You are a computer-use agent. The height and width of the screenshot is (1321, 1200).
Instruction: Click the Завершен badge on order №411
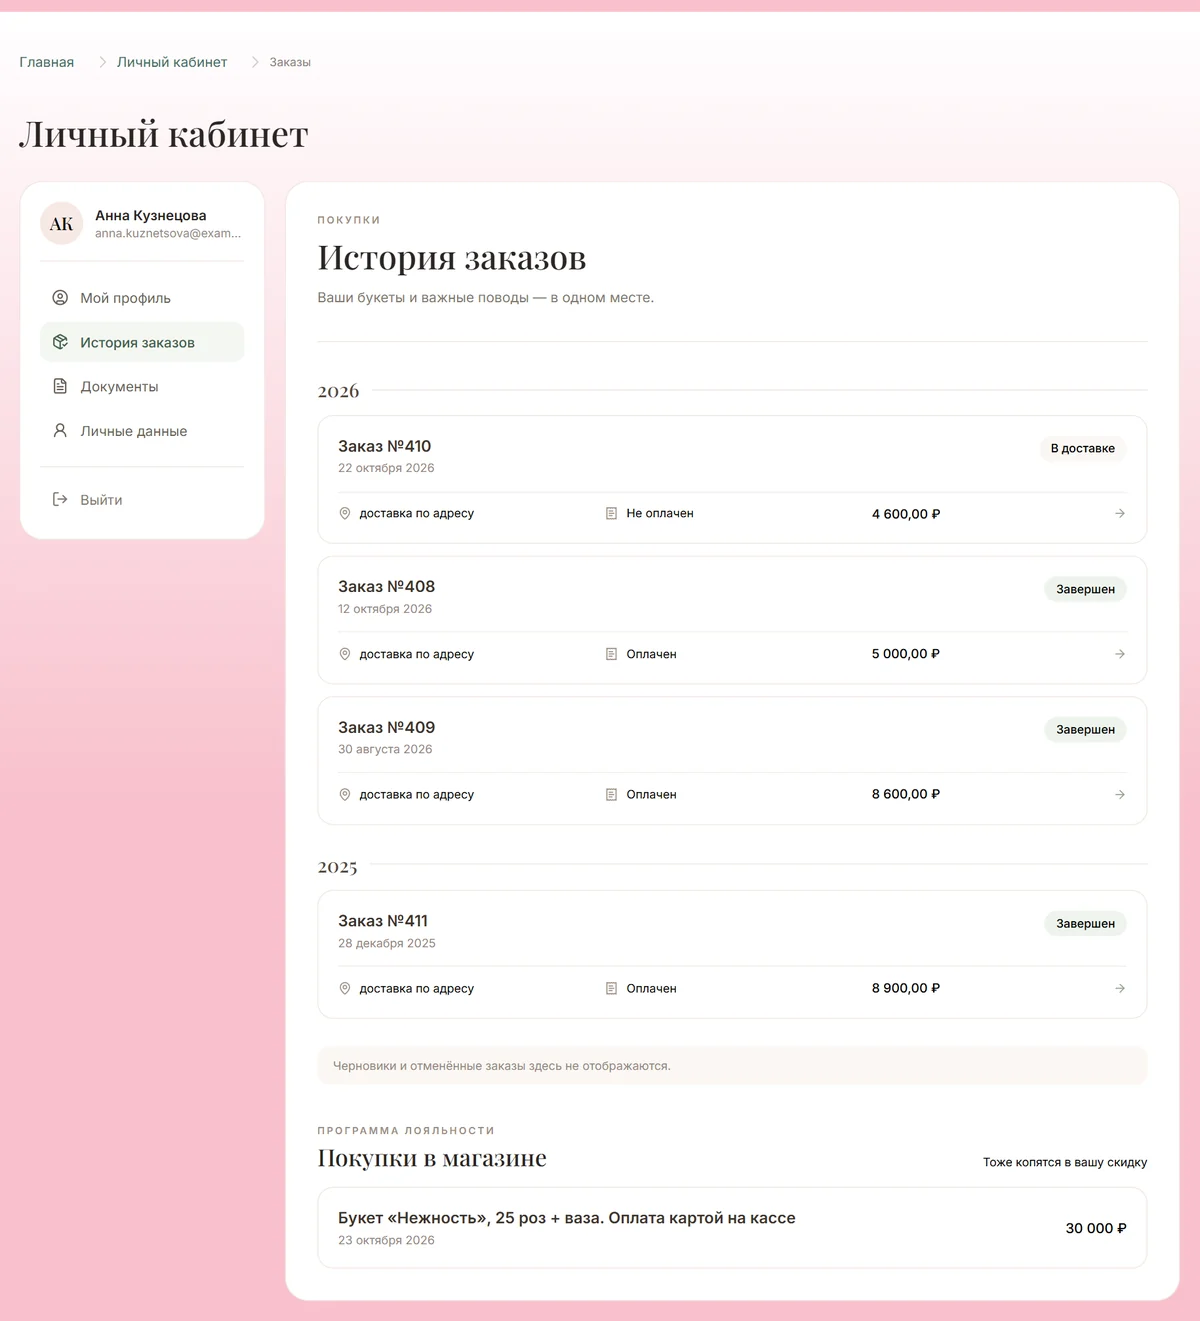(x=1086, y=923)
